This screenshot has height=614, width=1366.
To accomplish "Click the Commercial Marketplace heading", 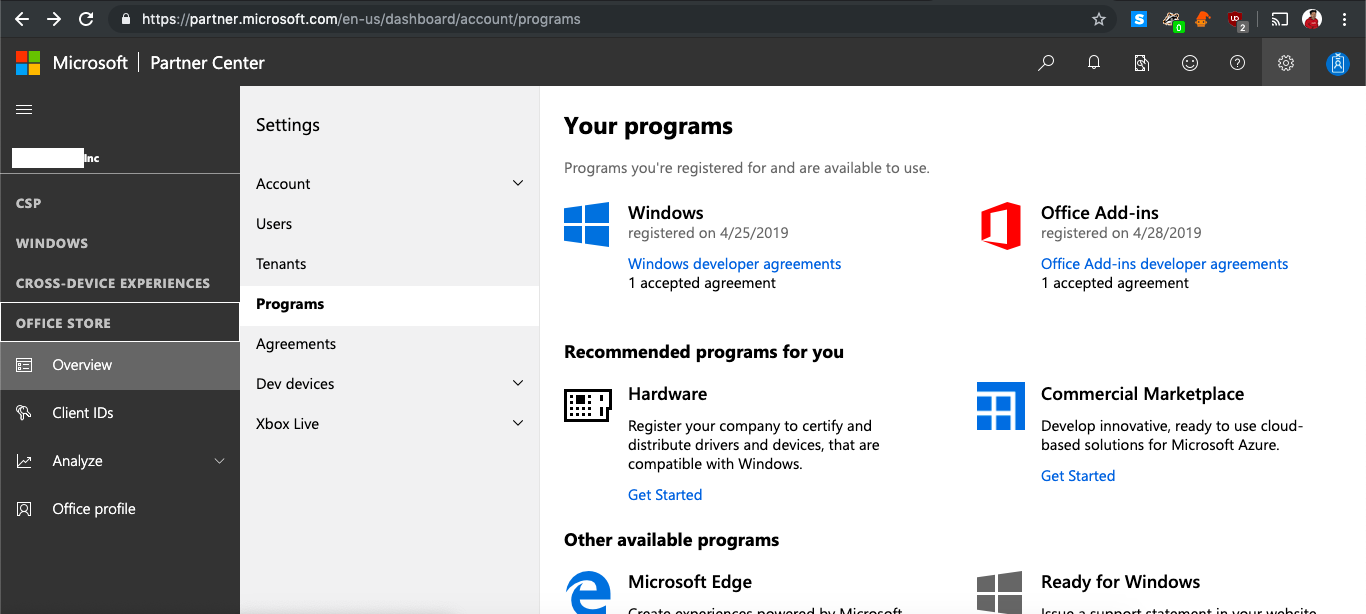I will pos(1142,394).
